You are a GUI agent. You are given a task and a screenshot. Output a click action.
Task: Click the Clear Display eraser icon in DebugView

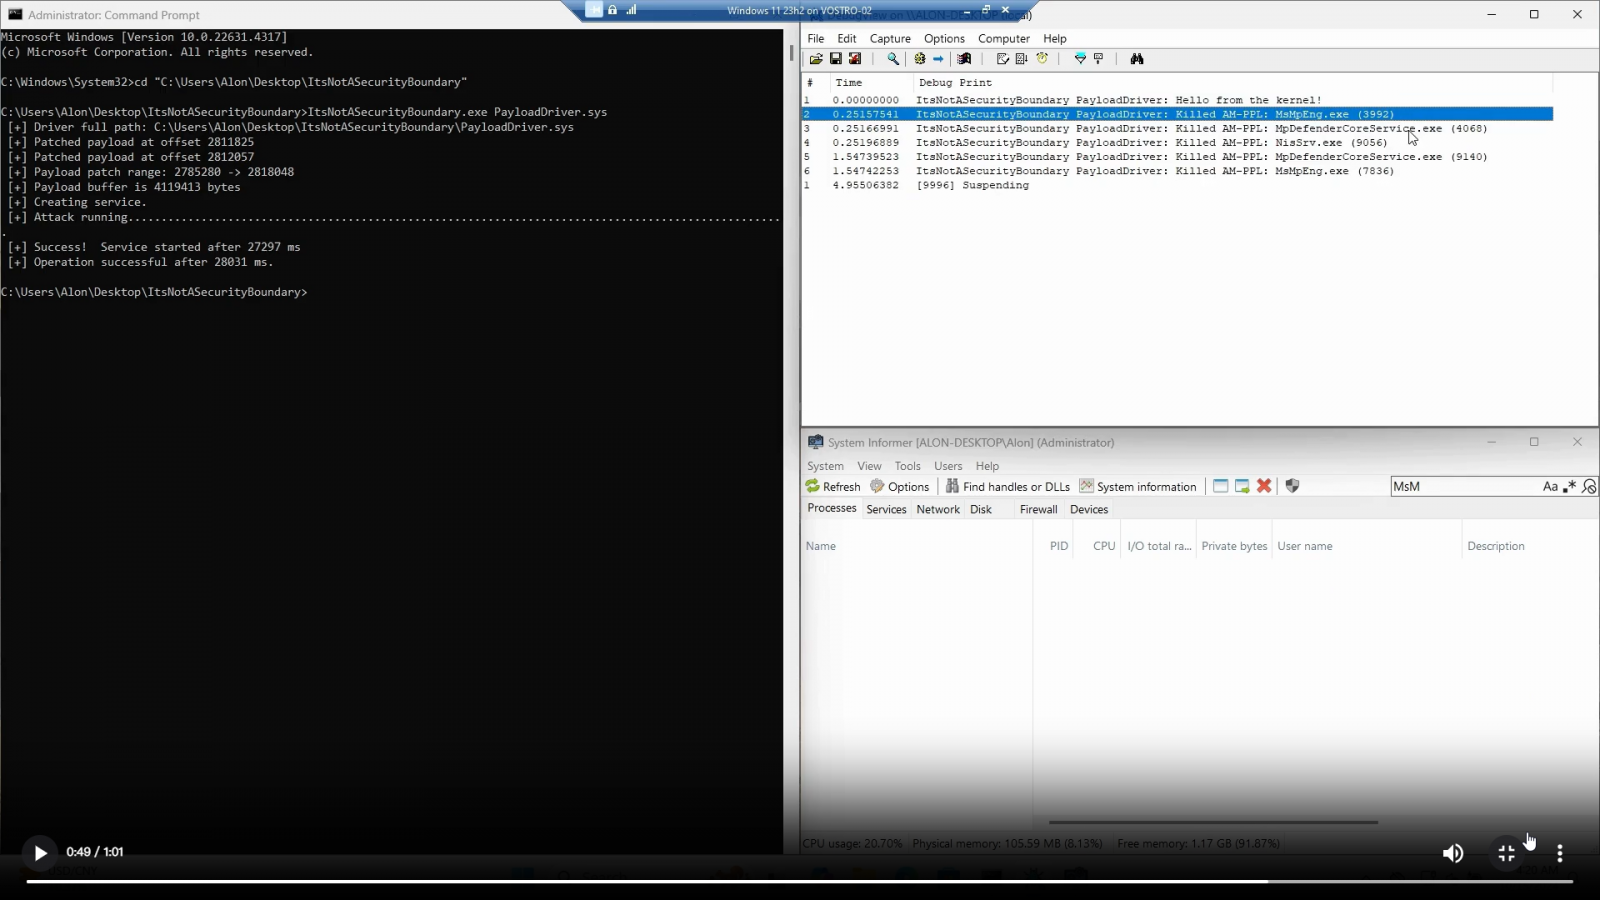point(1002,59)
